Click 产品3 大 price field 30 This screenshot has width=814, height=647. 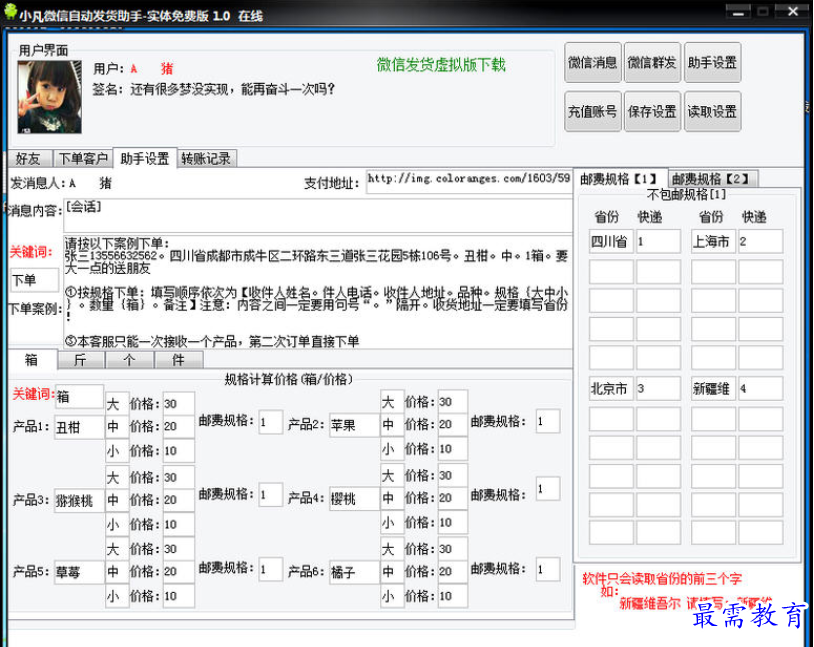[x=179, y=477]
